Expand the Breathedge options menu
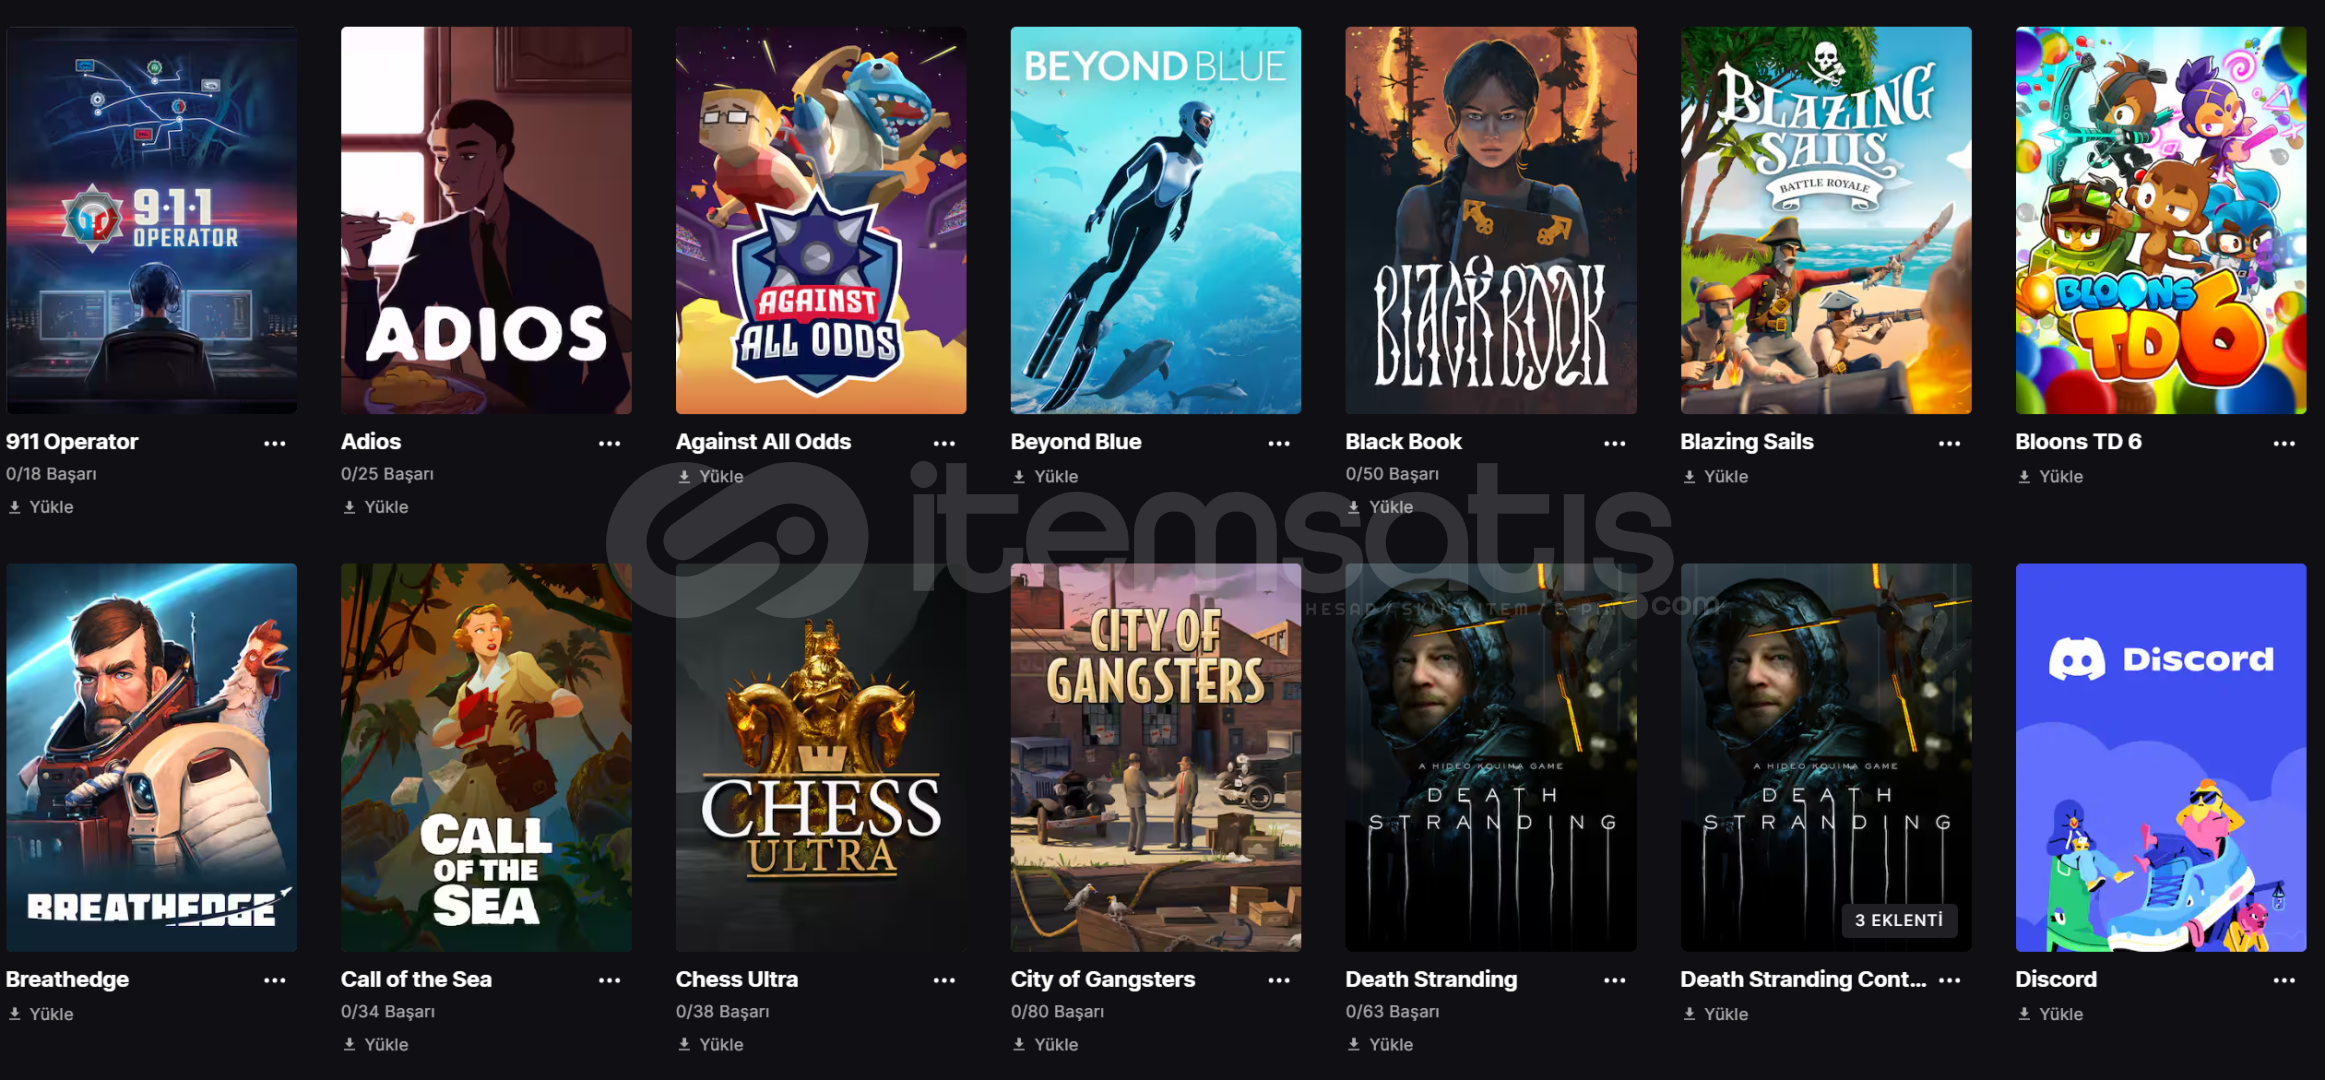The height and width of the screenshot is (1080, 2325). [x=275, y=980]
